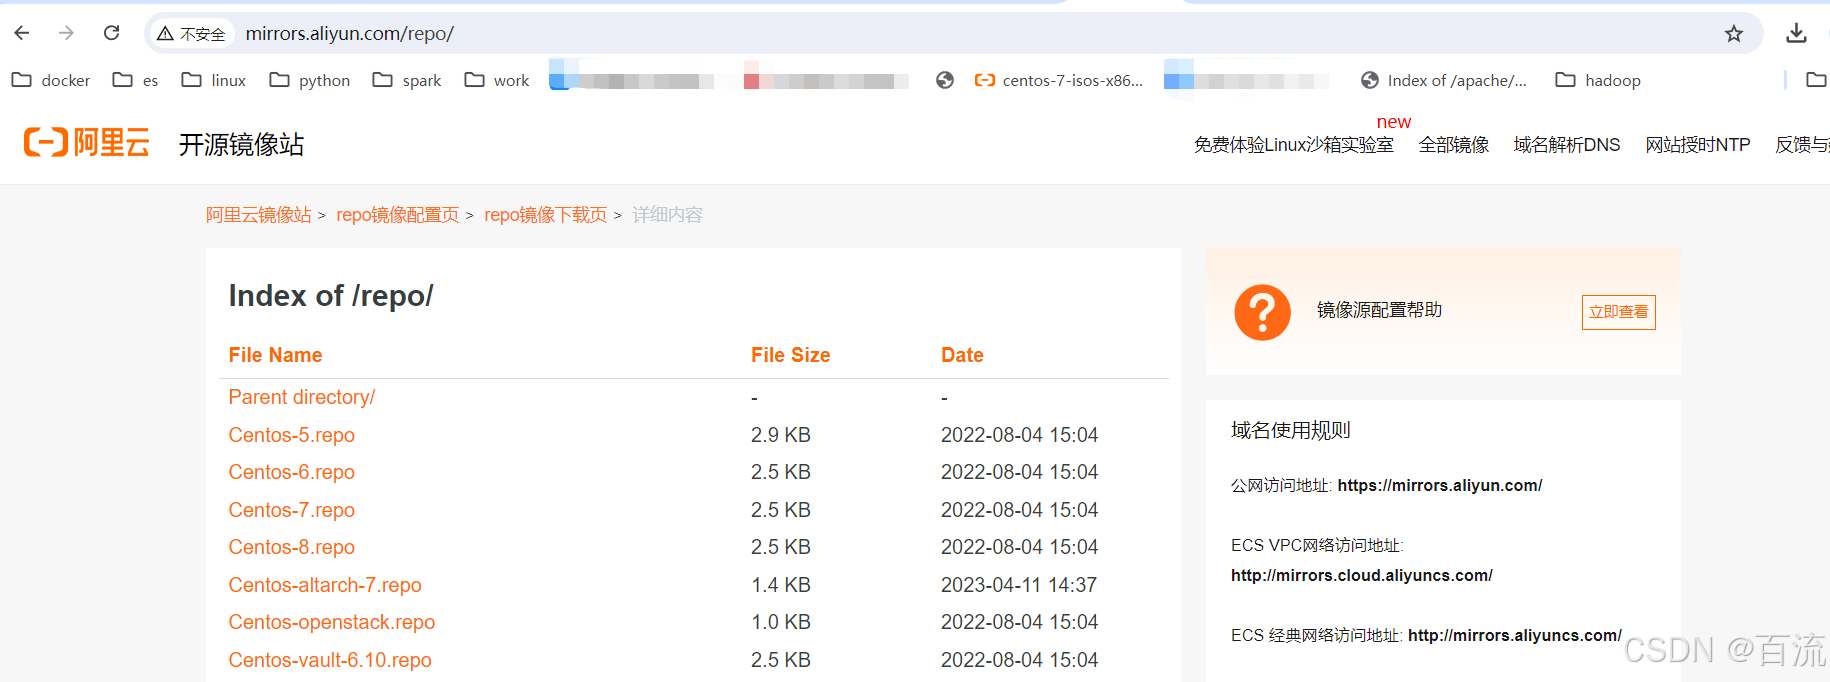Click Index of /repo/ heading
The height and width of the screenshot is (682, 1830).
point(331,296)
